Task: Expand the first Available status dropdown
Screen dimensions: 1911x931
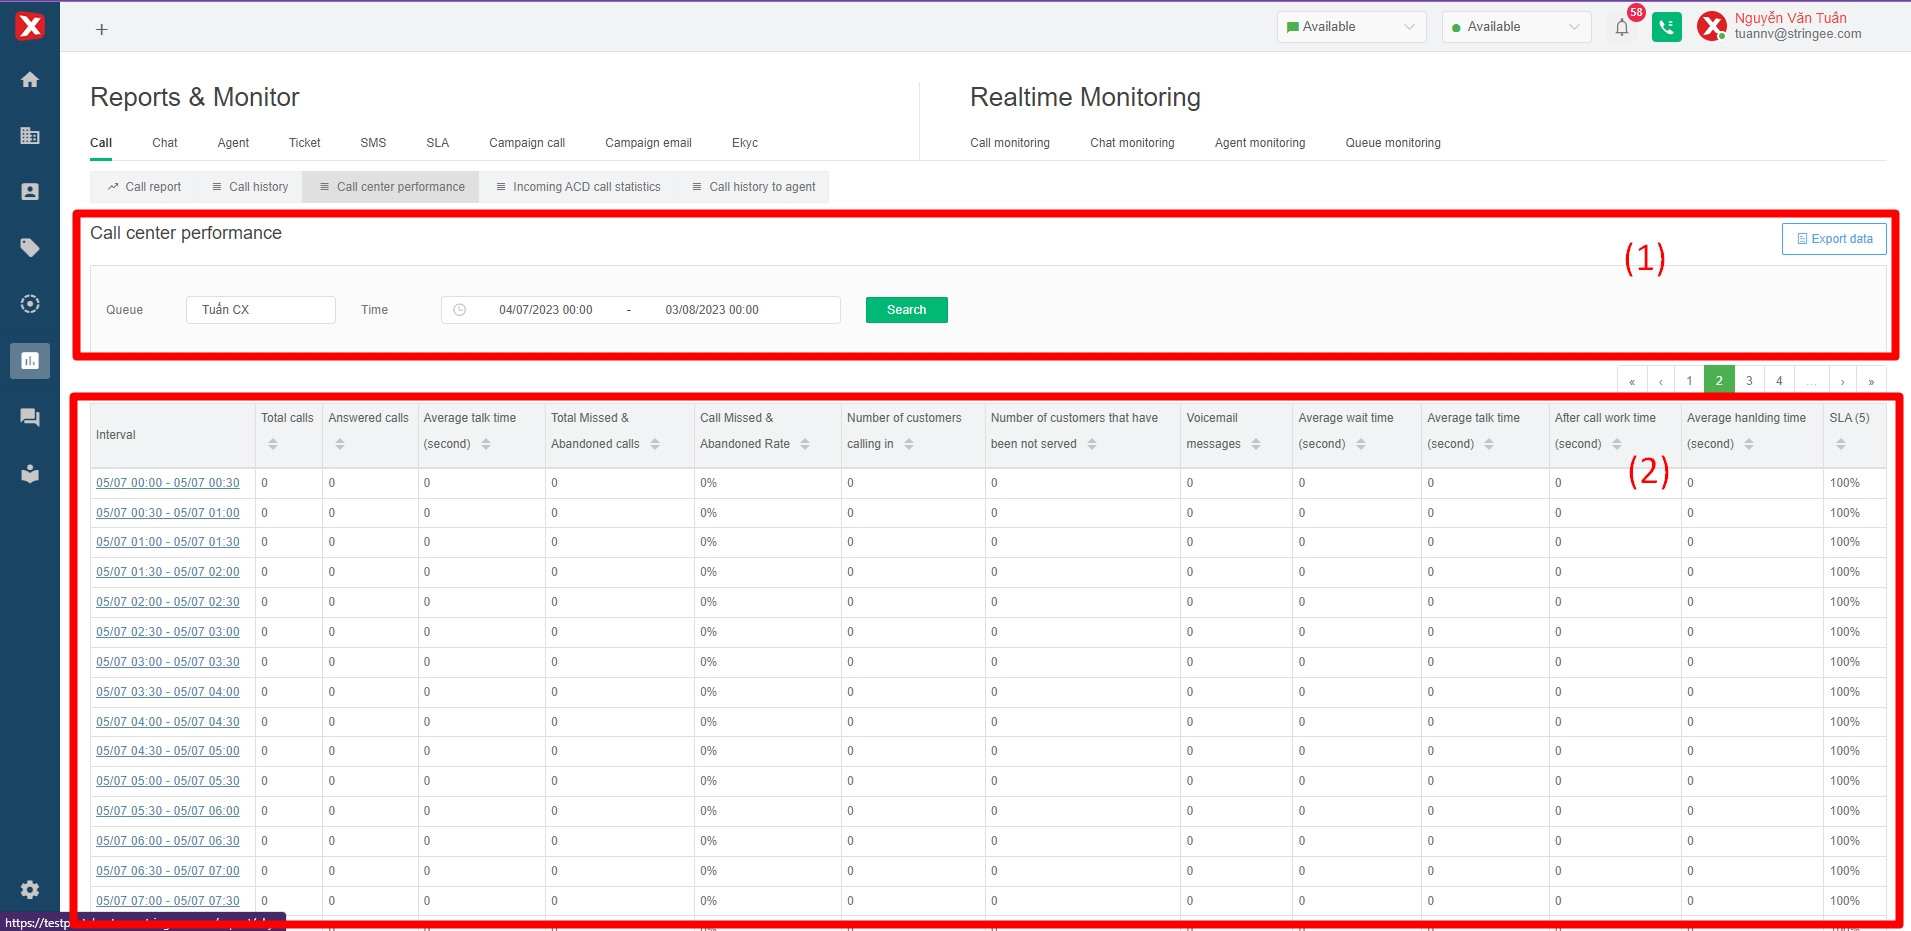Action: click(1351, 27)
